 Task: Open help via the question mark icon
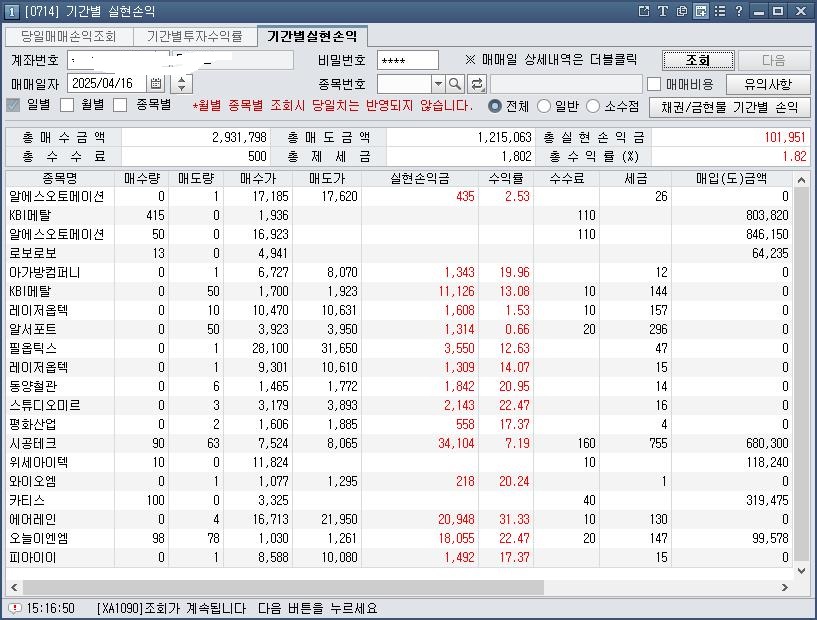coord(740,12)
